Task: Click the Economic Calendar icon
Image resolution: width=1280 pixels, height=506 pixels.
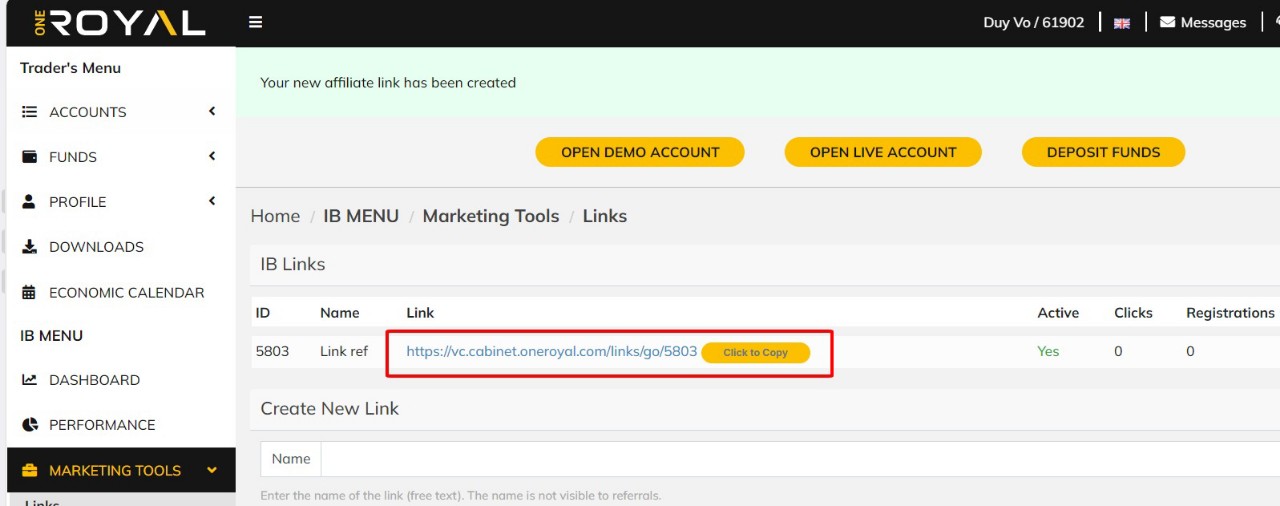Action: point(29,293)
